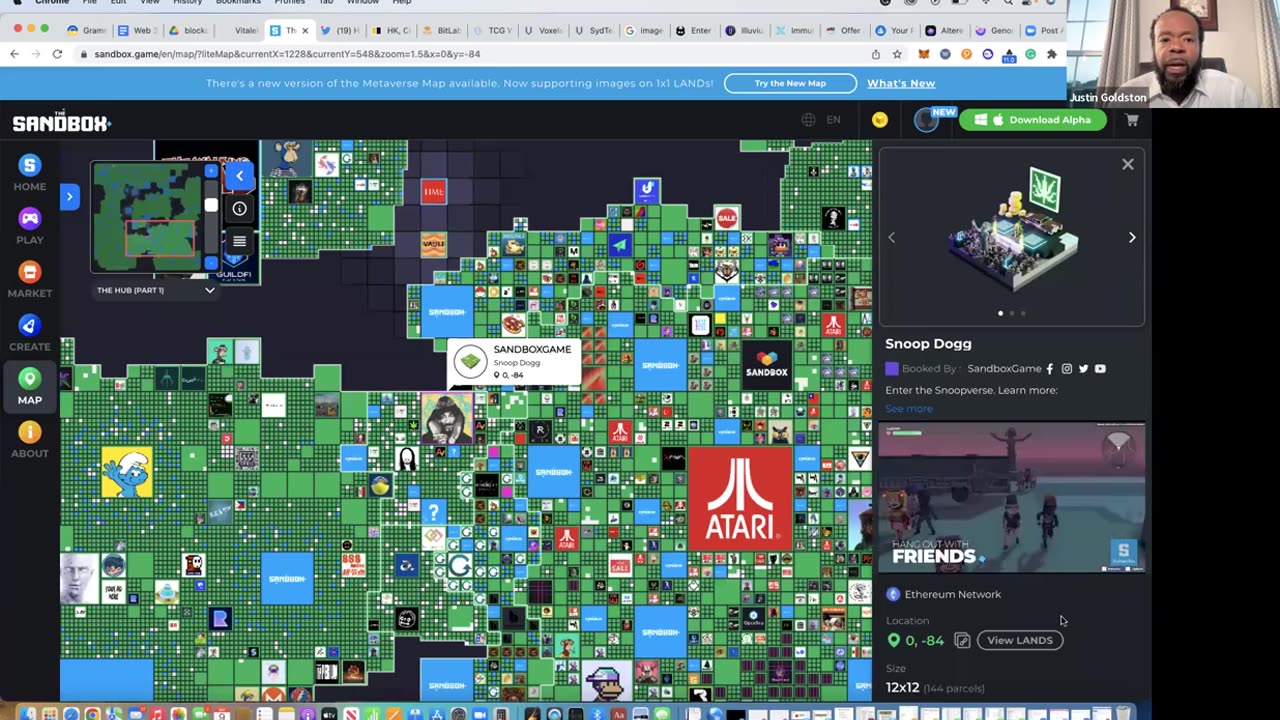Open SandboxGame Instagram link icon
1280x720 pixels.
pos(1066,369)
